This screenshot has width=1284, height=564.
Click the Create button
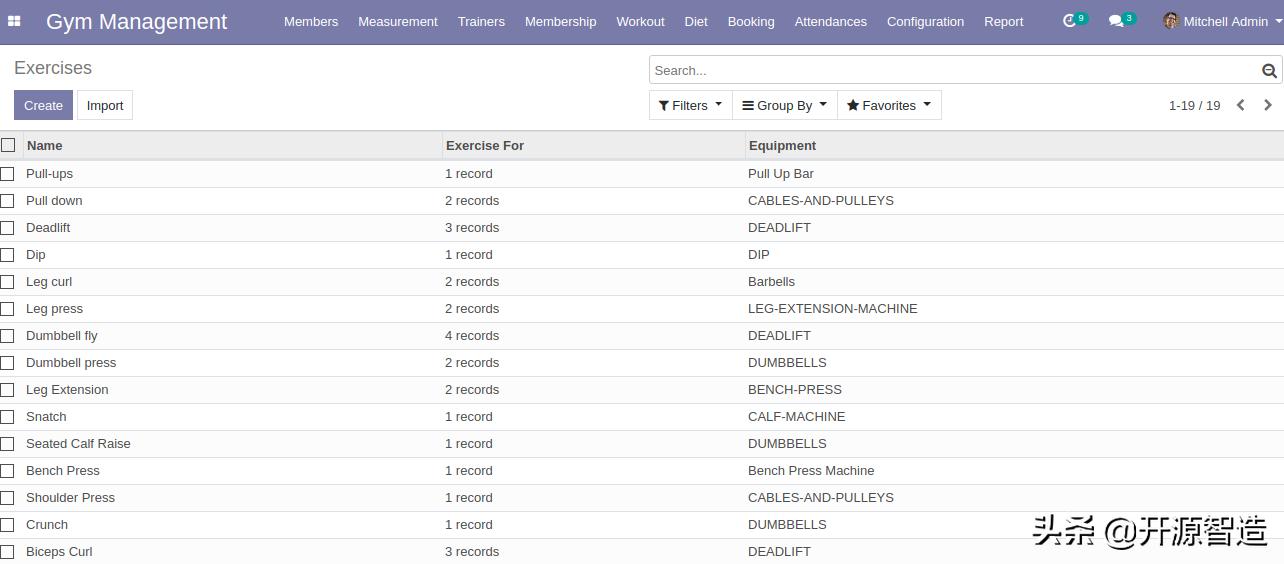[x=43, y=105]
